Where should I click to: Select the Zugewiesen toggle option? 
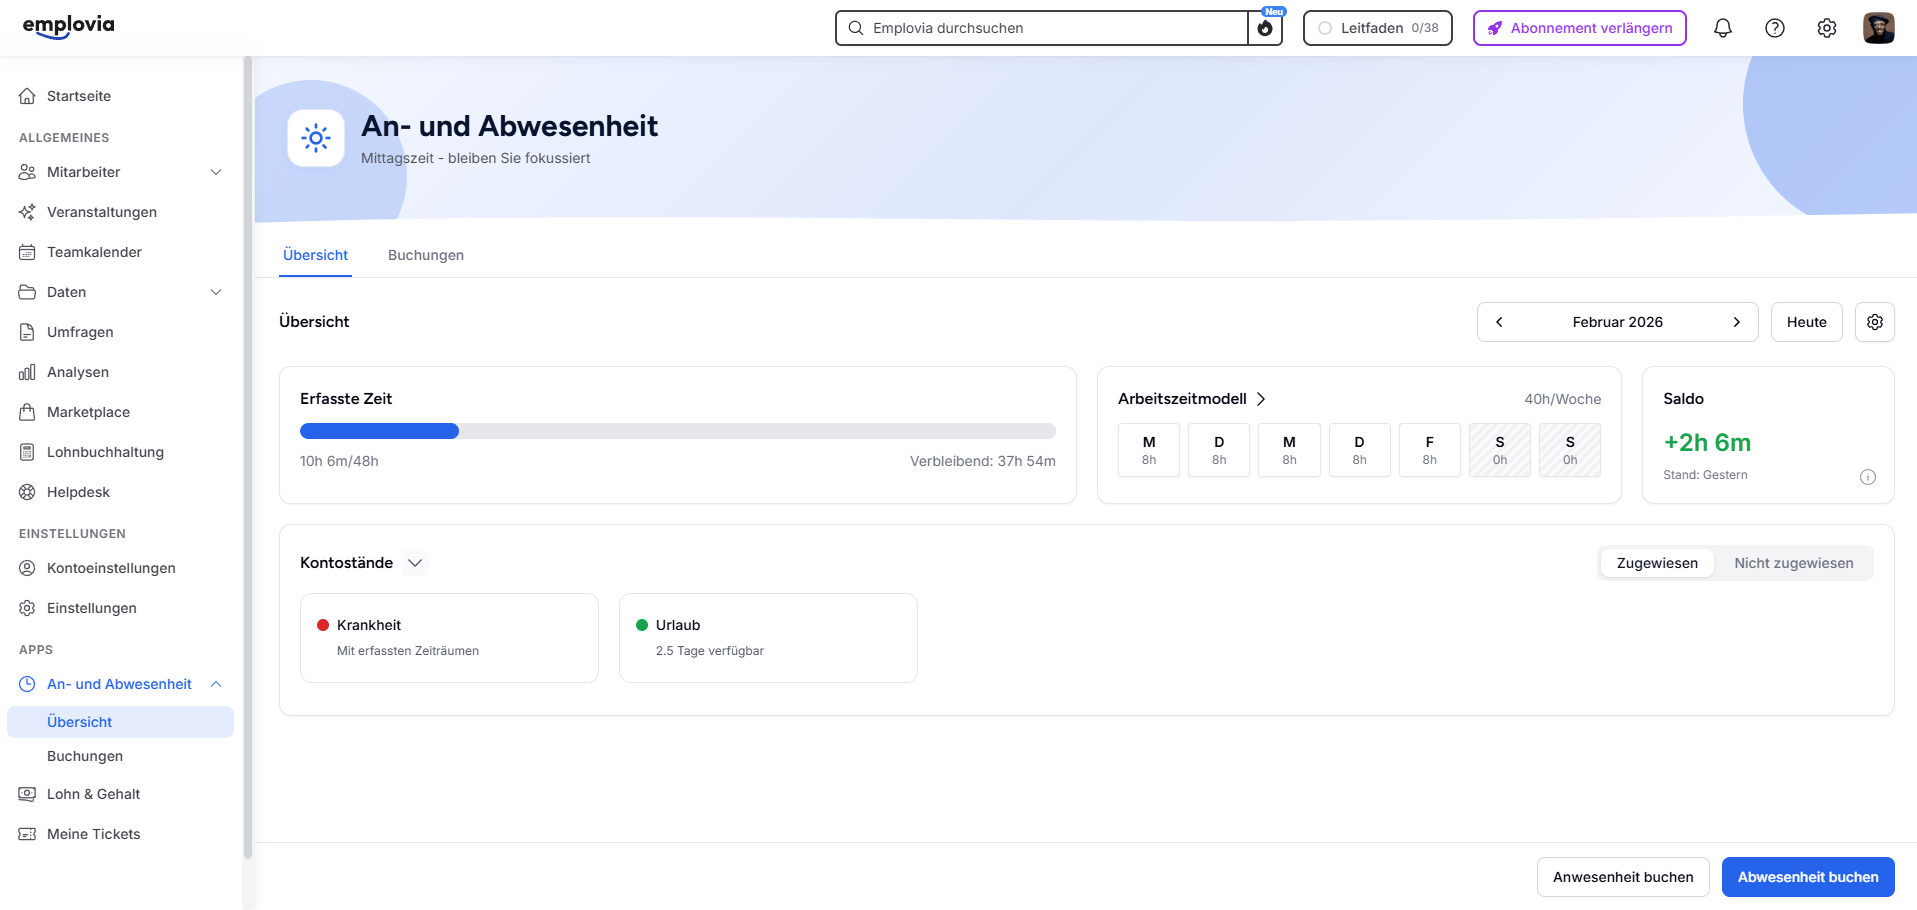(1657, 563)
